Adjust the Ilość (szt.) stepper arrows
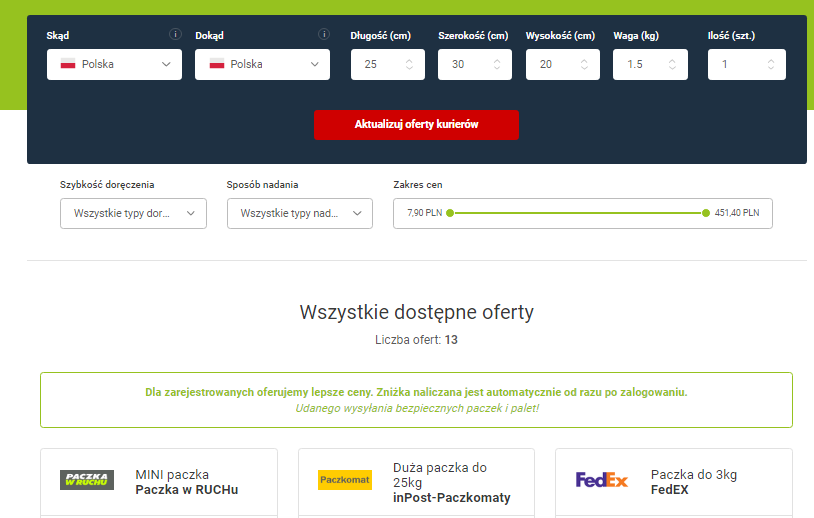This screenshot has width=814, height=518. point(770,64)
